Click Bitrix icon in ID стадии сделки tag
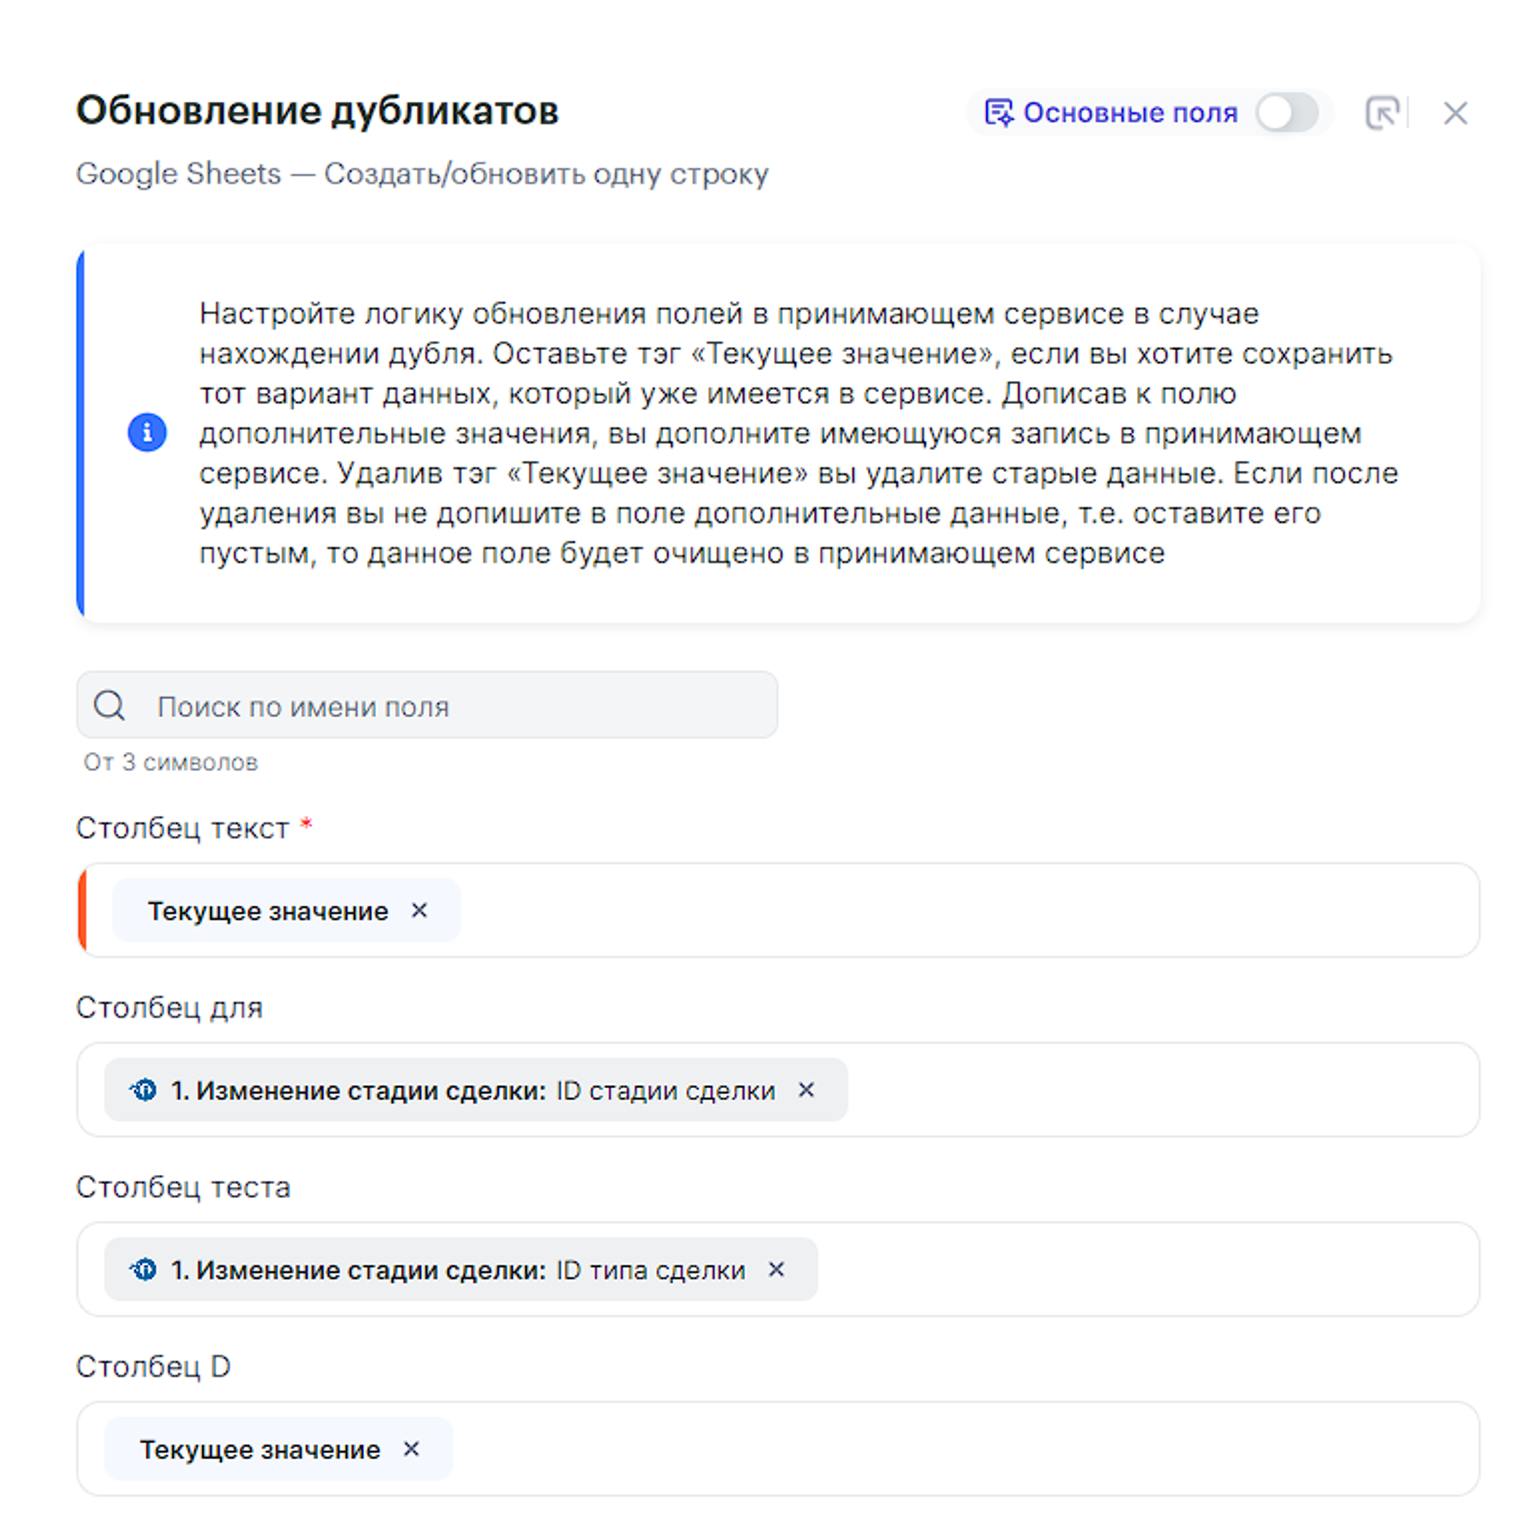This screenshot has height=1530, width=1540. pos(144,1090)
